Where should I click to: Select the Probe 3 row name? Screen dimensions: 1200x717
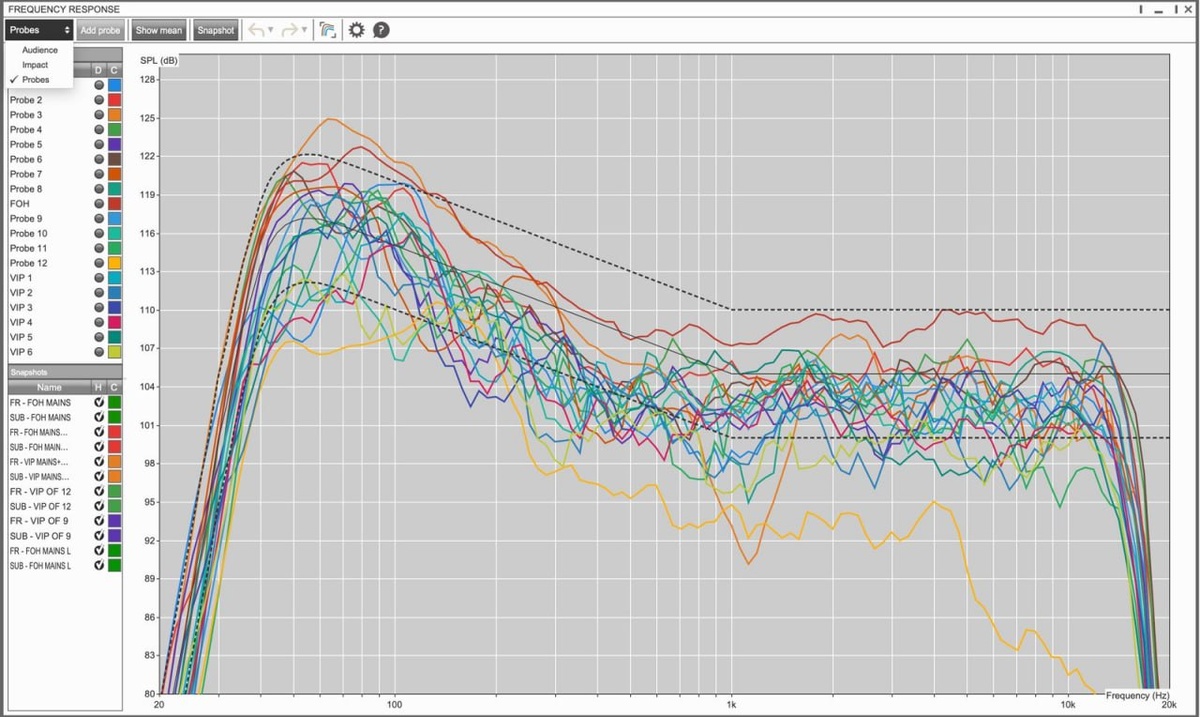pyautogui.click(x=26, y=115)
